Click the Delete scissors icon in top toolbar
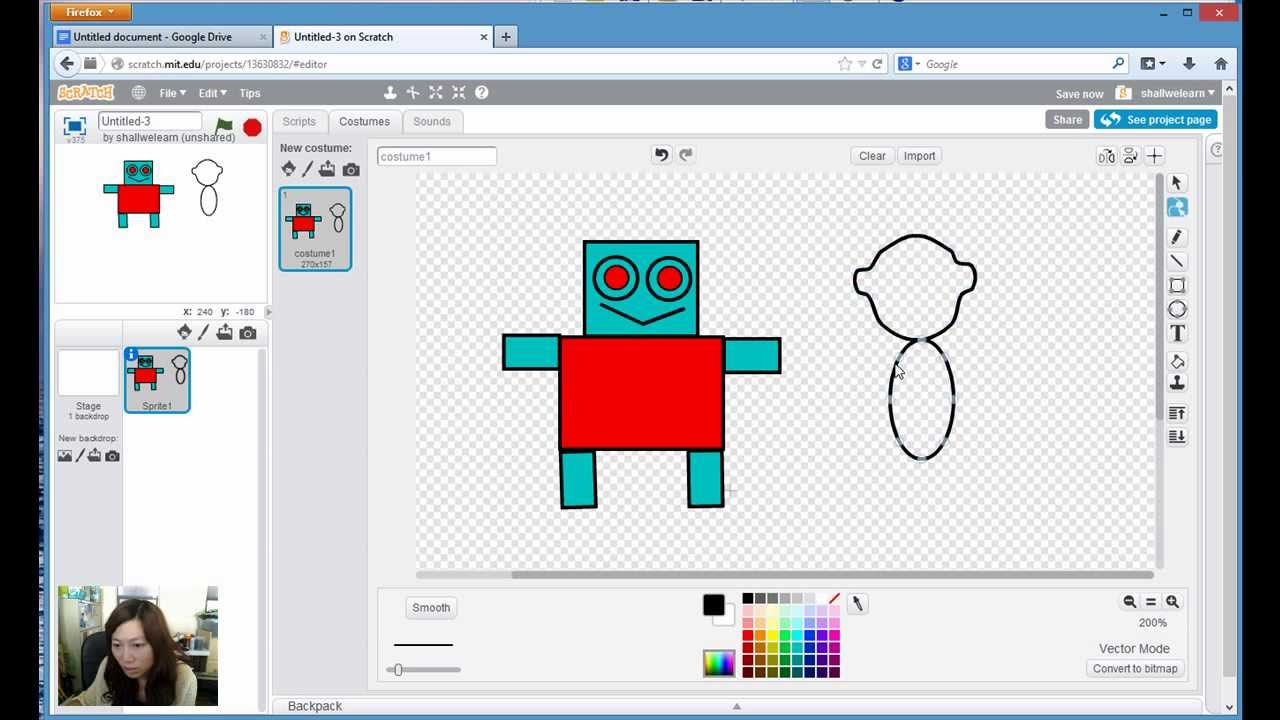 413,92
